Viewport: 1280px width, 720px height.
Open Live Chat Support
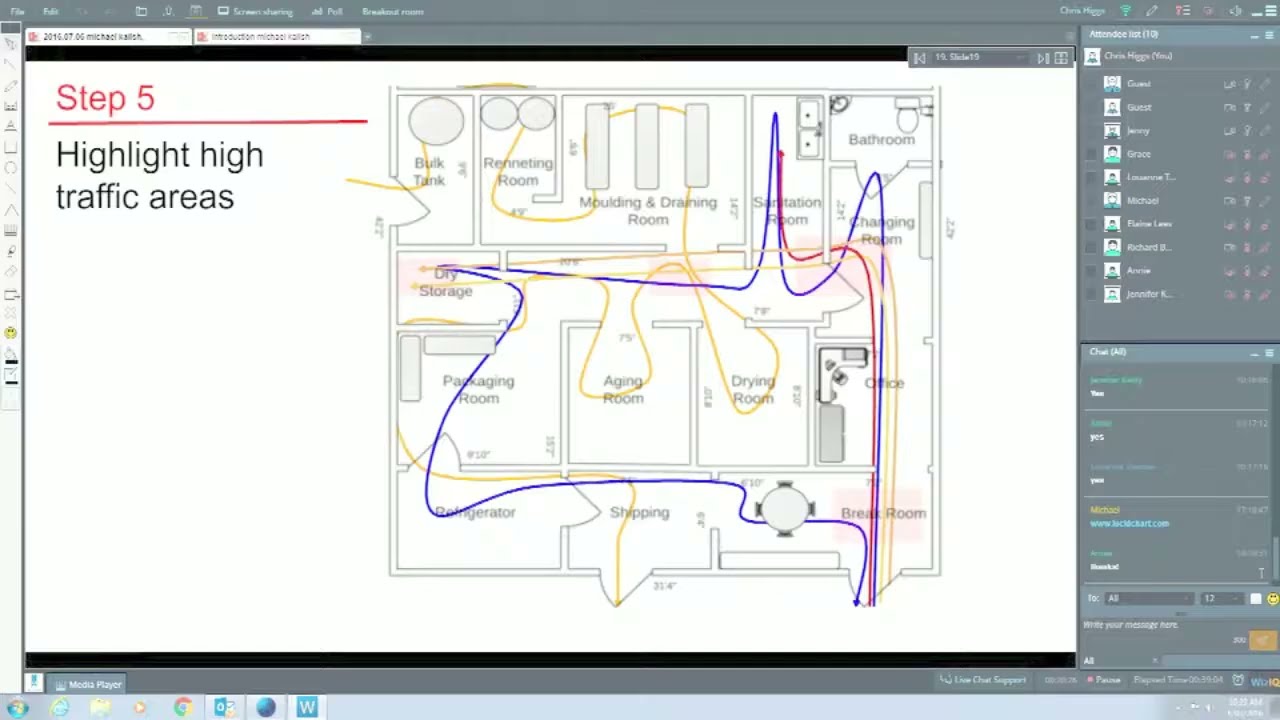(983, 680)
